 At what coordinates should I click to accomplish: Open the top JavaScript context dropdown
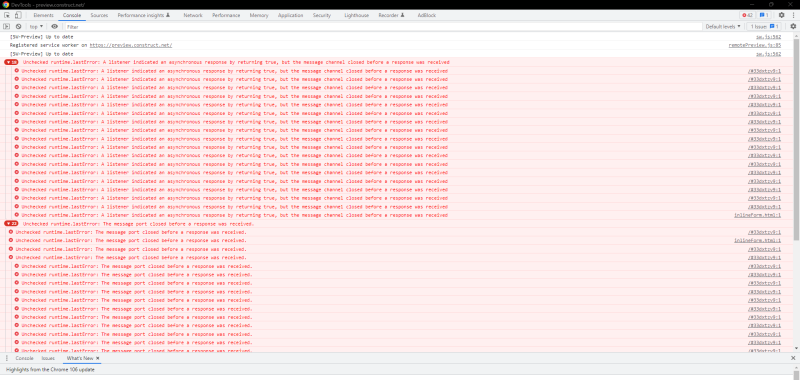pyautogui.click(x=36, y=27)
